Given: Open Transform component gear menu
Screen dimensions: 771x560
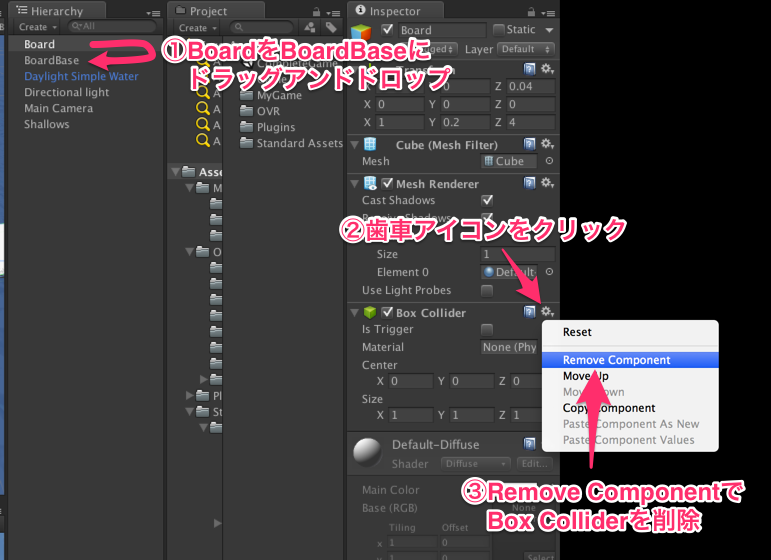Looking at the screenshot, I should pyautogui.click(x=547, y=69).
